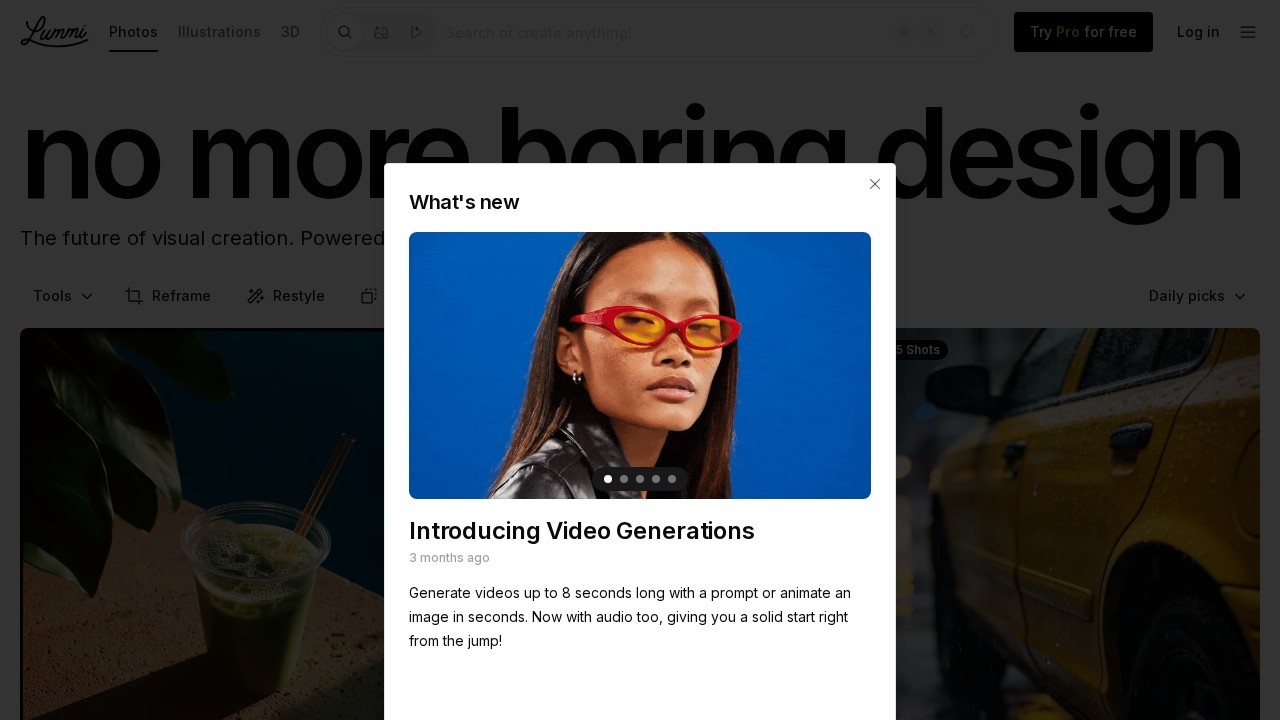This screenshot has height=720, width=1280.
Task: Switch to the third carousel slide dot
Action: tap(640, 479)
